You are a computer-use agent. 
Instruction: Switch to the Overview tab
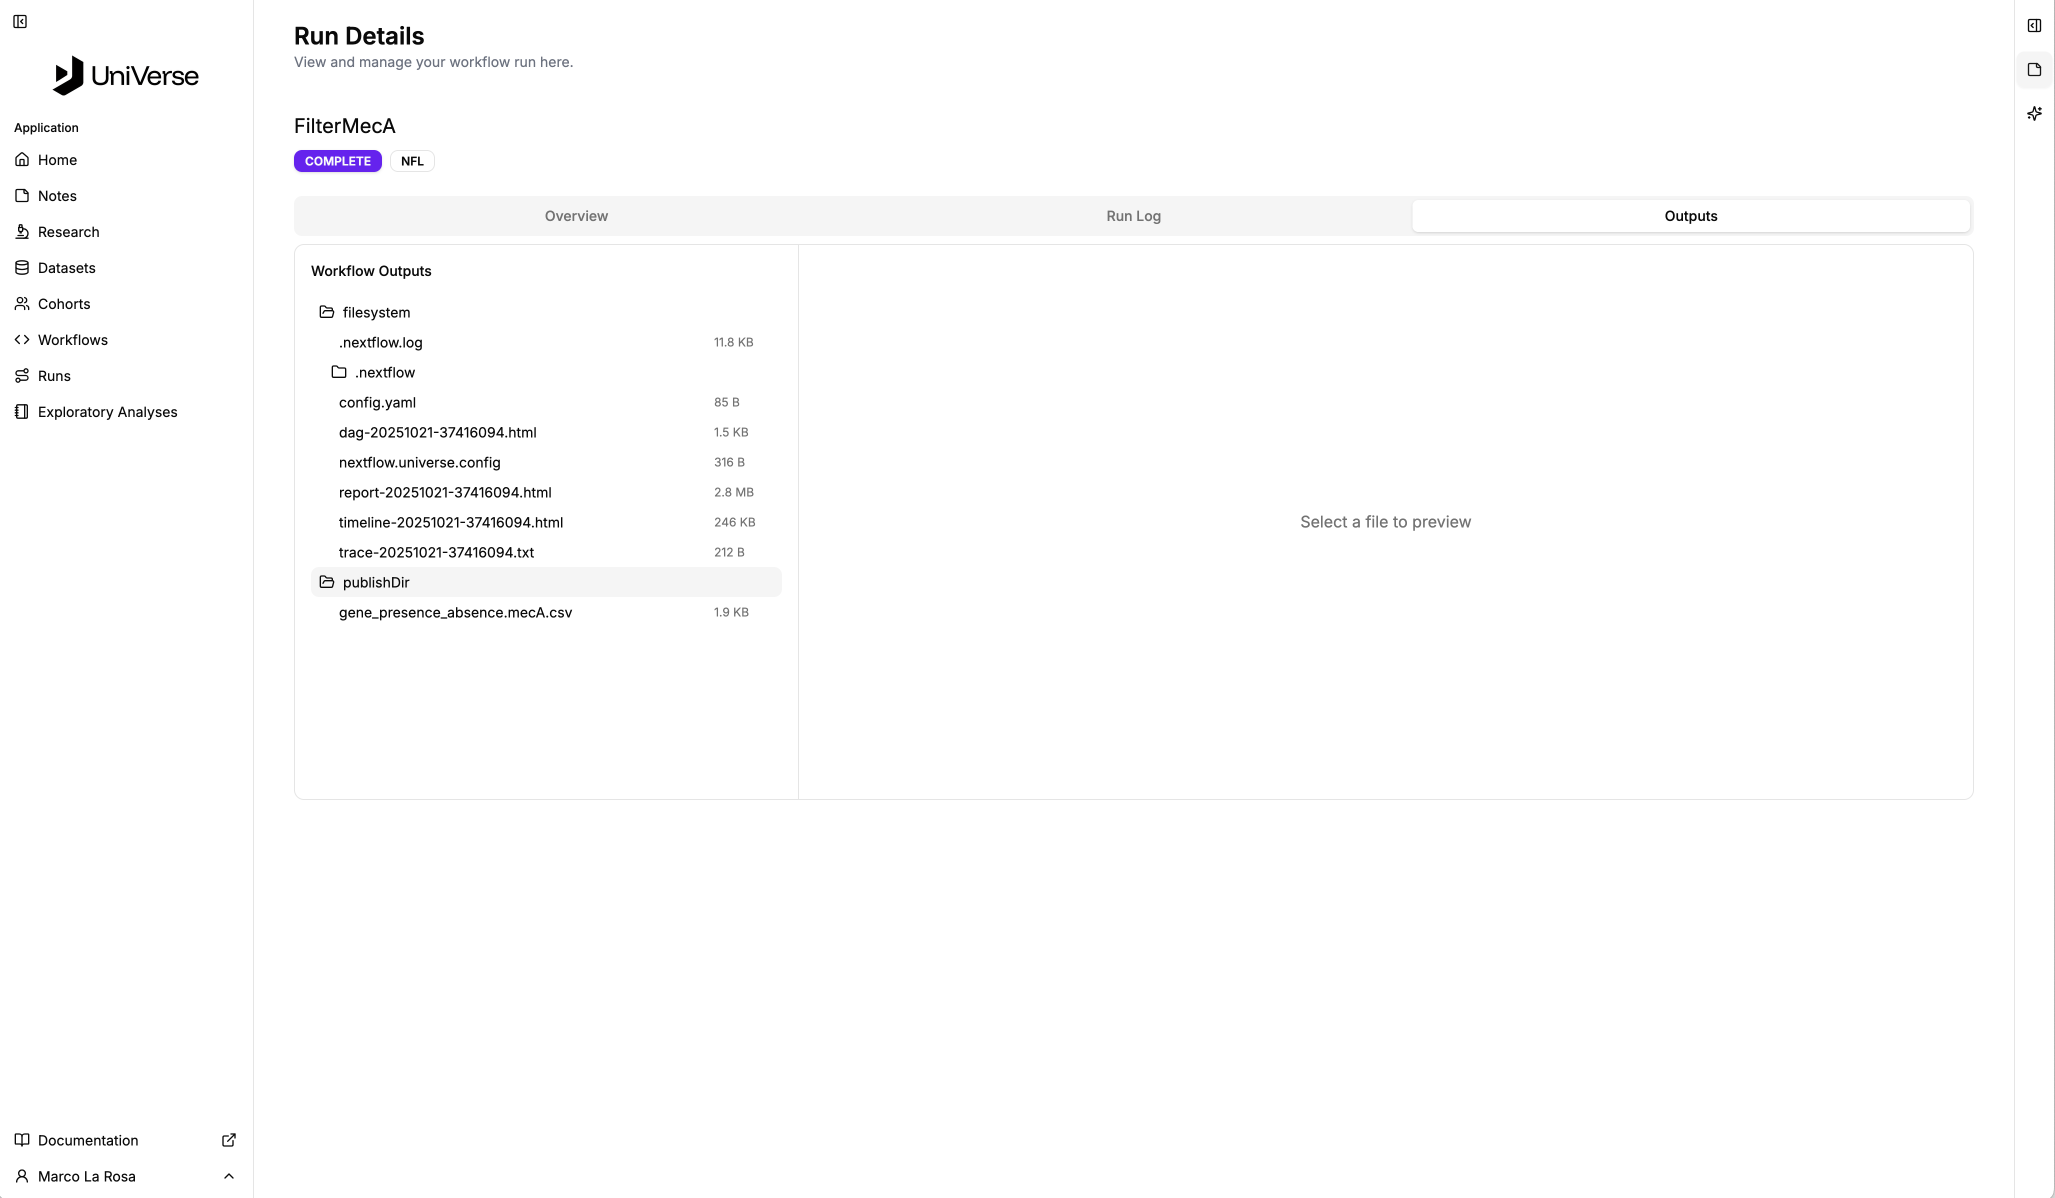(576, 216)
